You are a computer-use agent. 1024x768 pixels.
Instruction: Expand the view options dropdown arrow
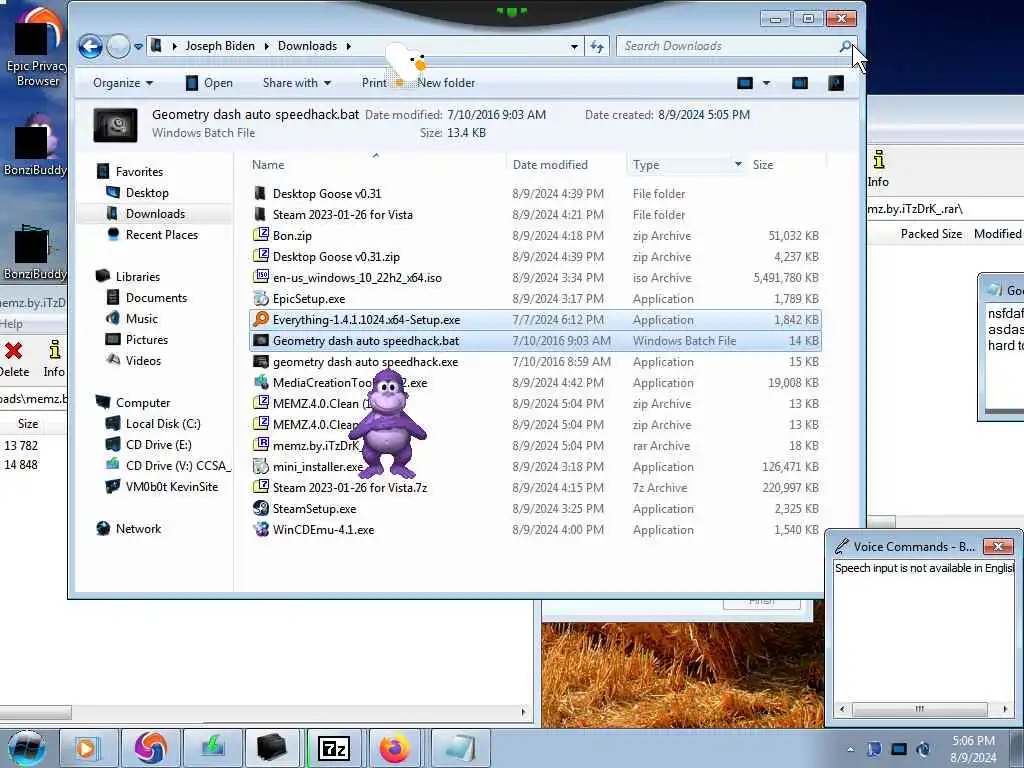pyautogui.click(x=766, y=83)
